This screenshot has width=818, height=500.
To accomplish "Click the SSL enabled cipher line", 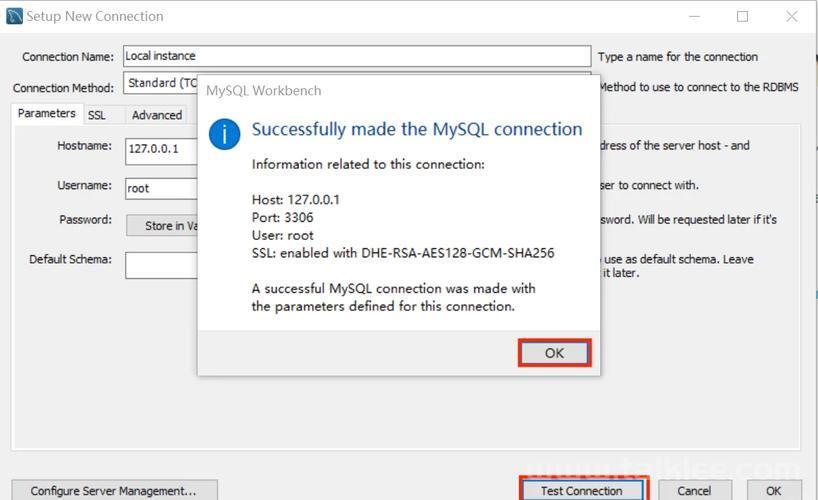I will [x=403, y=253].
